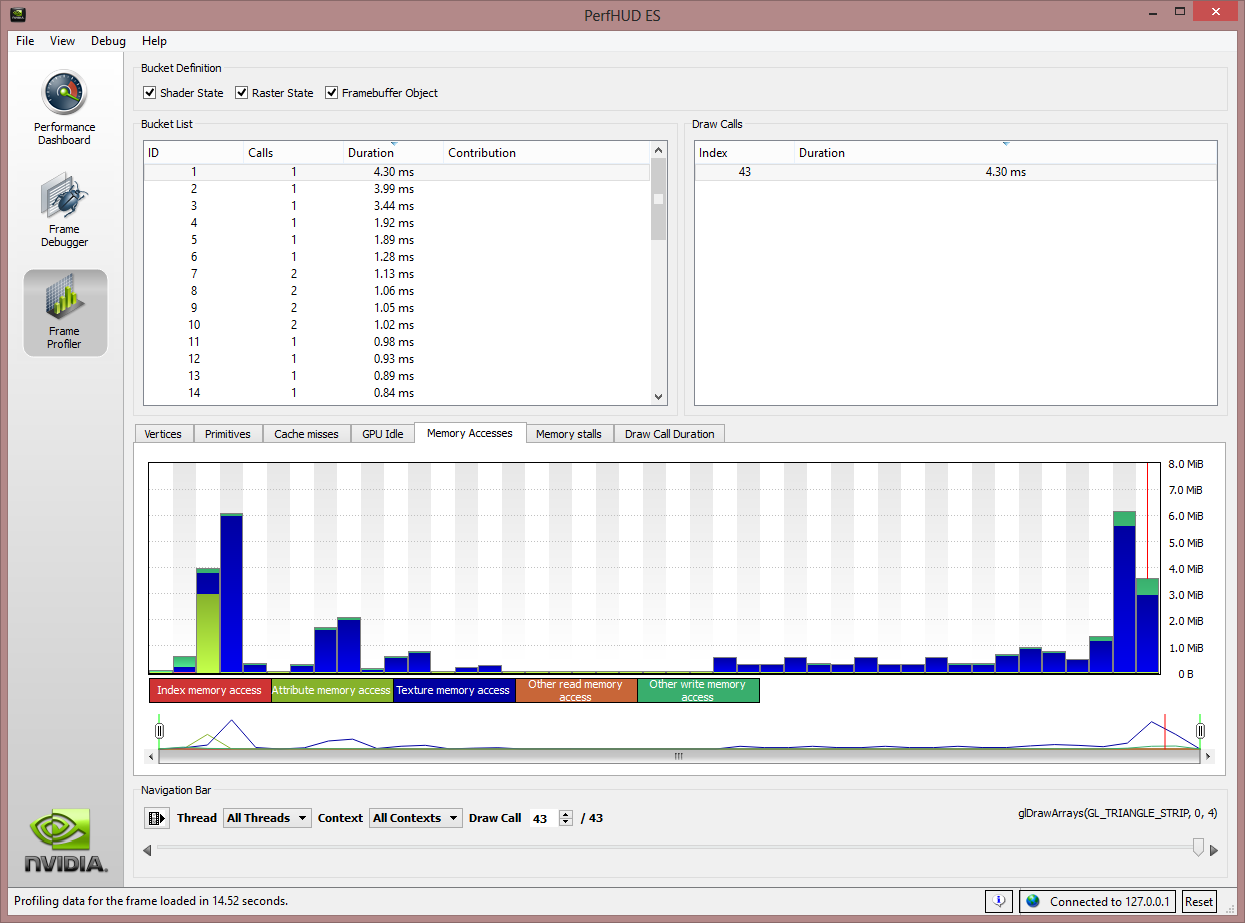Click the Other read memory access swatch
The image size is (1245, 923).
pyautogui.click(x=576, y=690)
